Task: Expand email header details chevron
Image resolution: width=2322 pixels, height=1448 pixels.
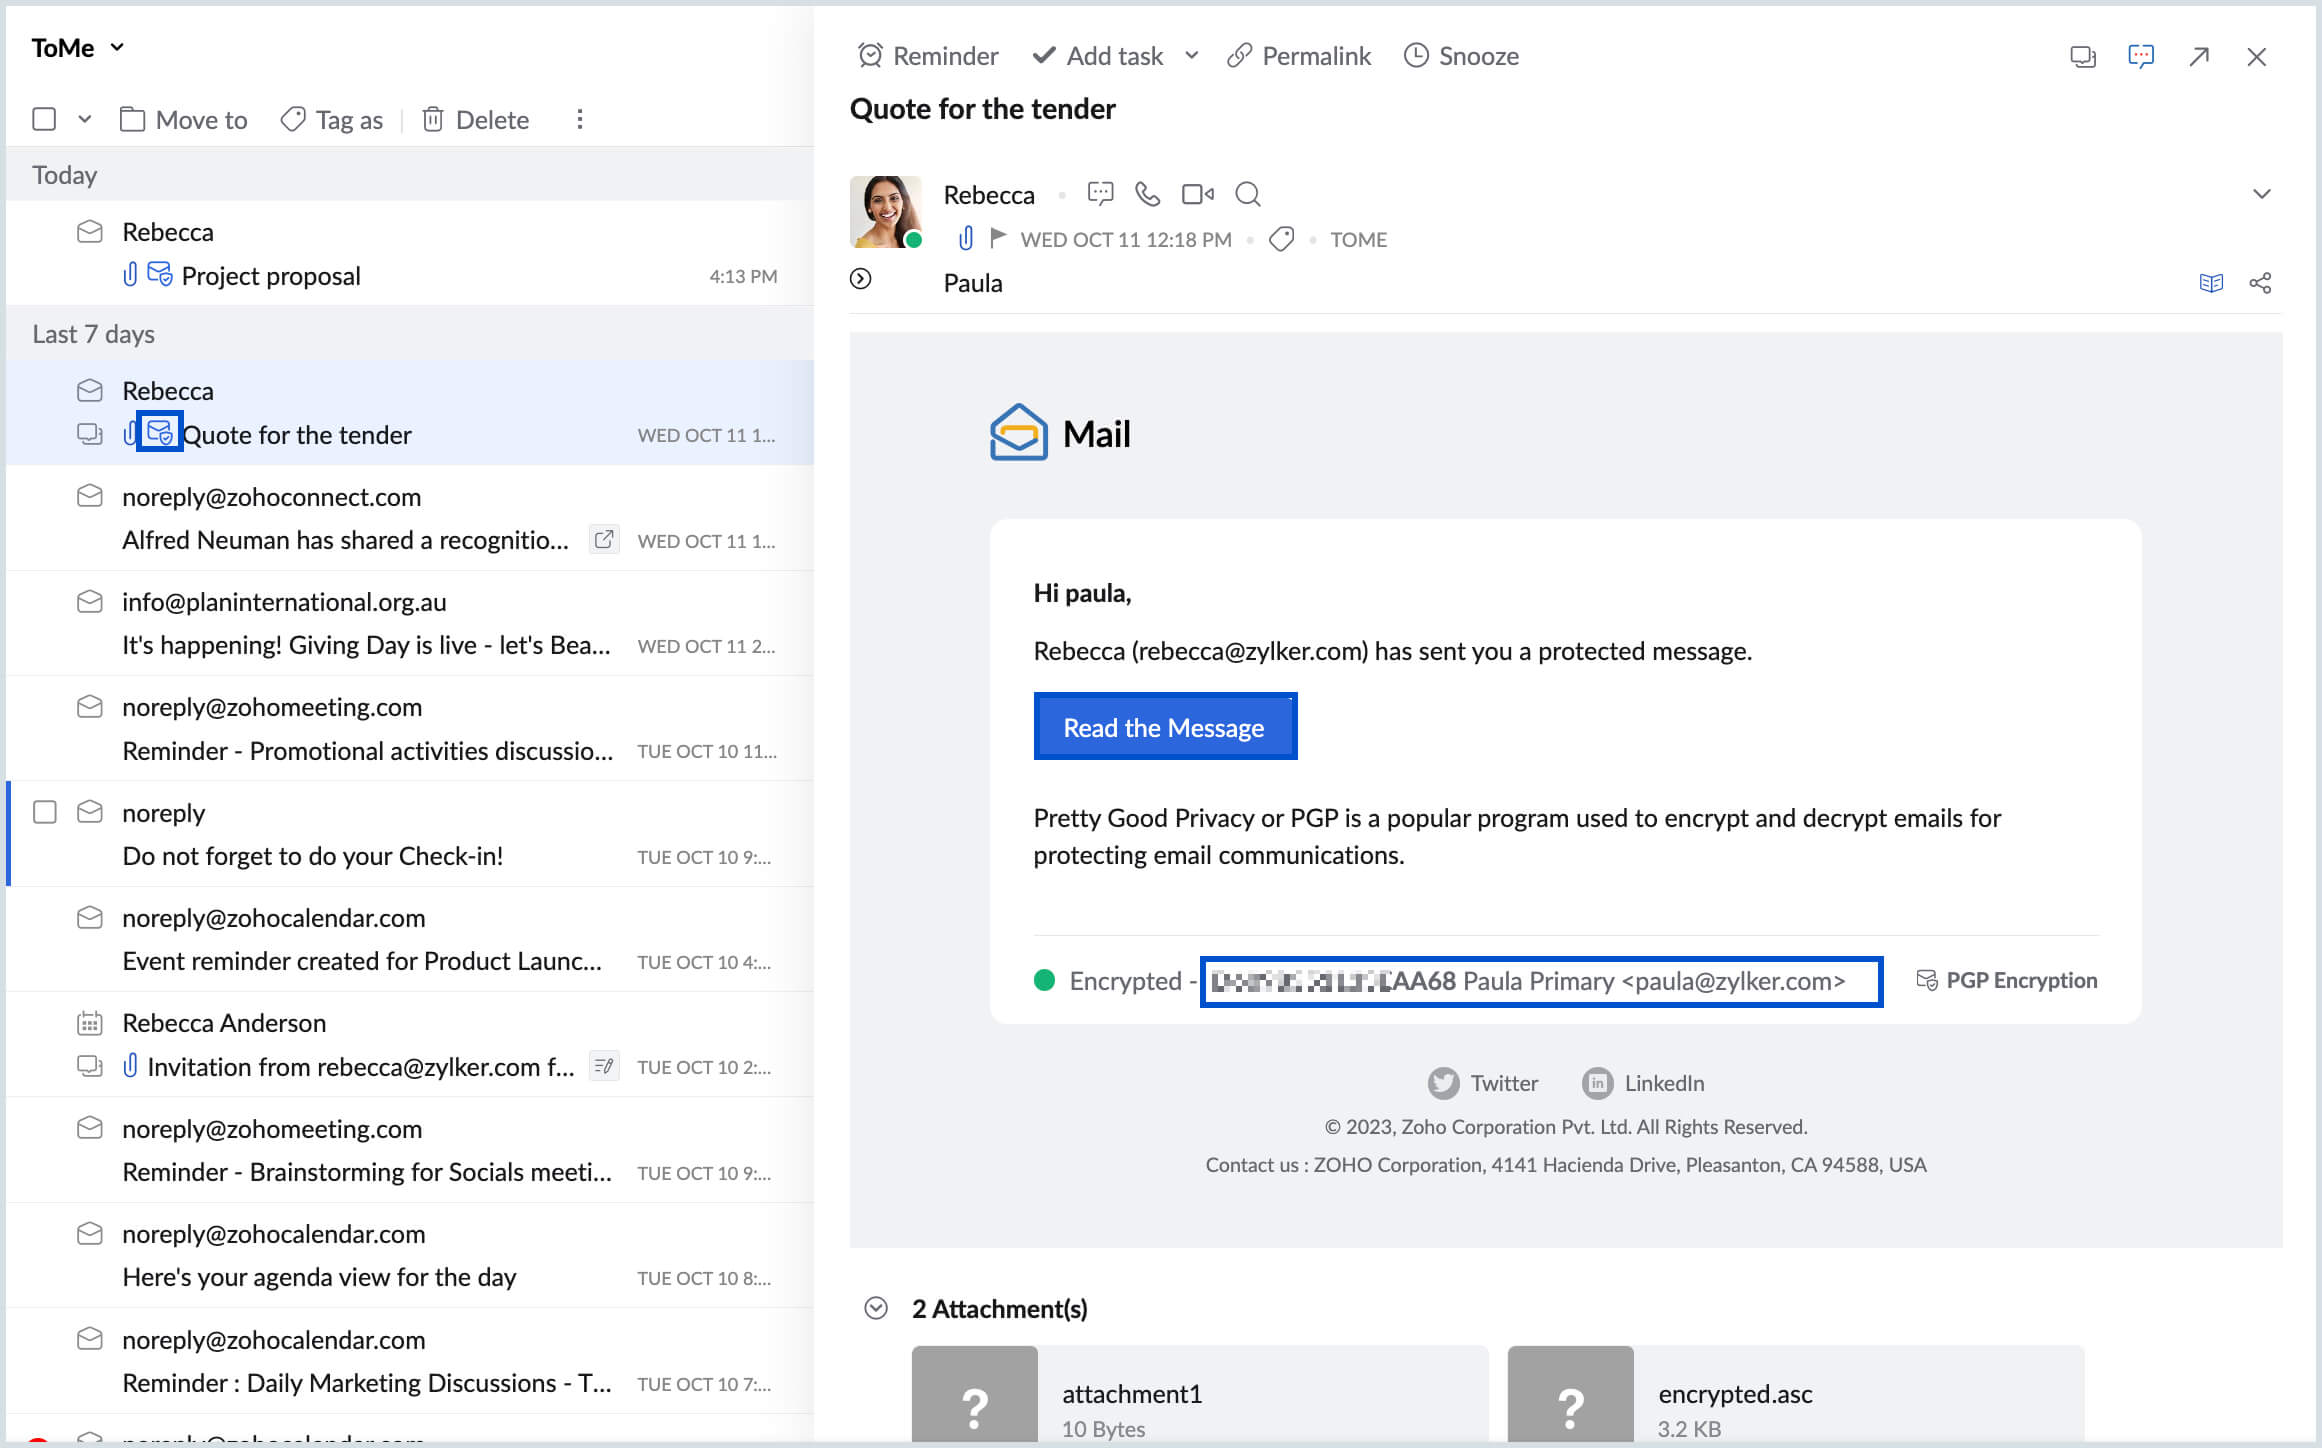Action: click(2261, 194)
